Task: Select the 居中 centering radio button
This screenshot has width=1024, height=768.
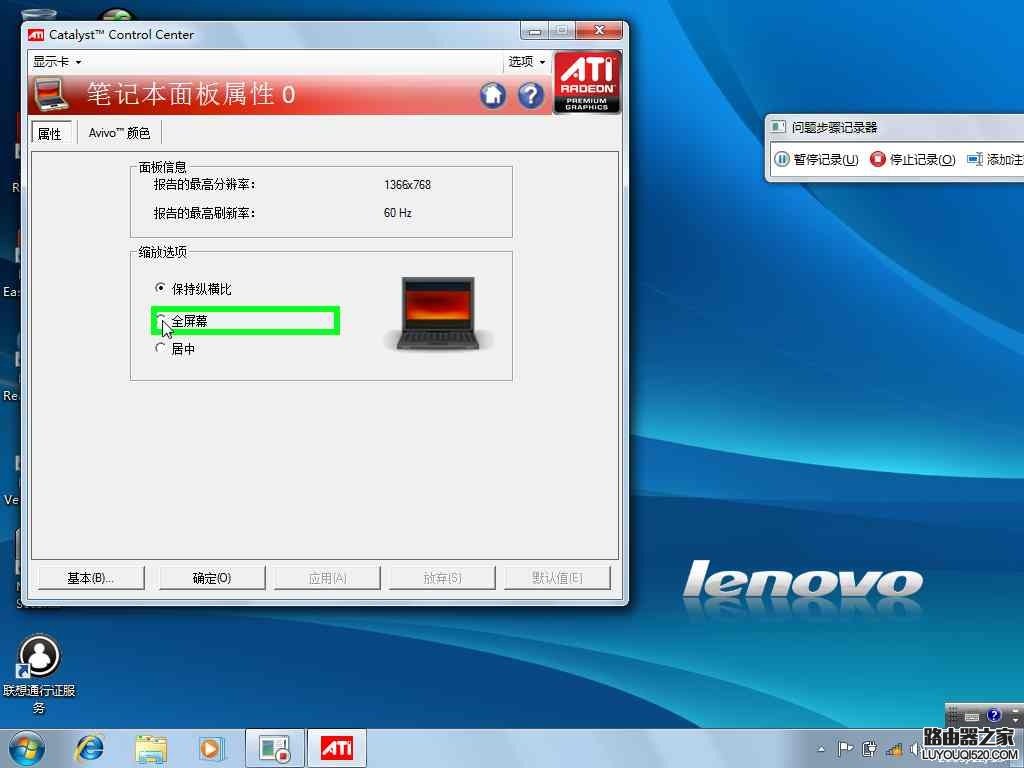Action: (x=161, y=348)
